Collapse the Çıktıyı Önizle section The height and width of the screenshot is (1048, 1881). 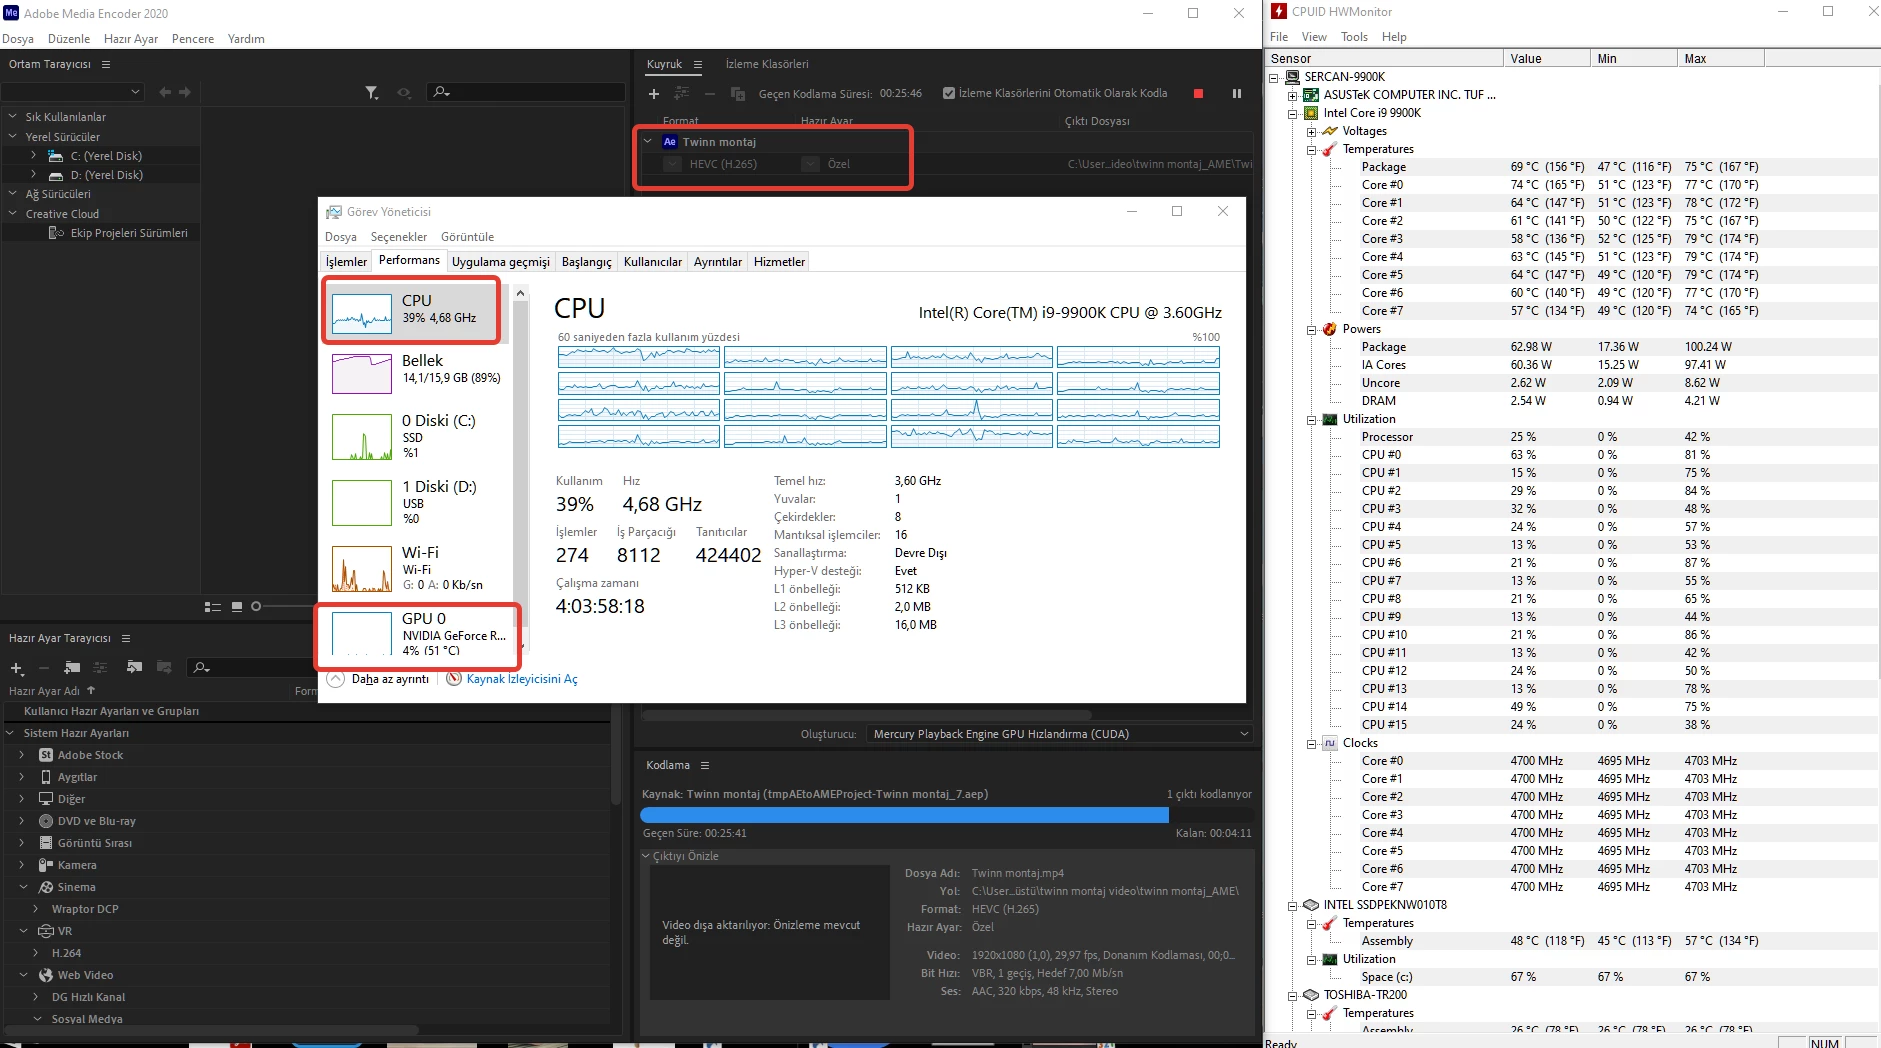(646, 856)
